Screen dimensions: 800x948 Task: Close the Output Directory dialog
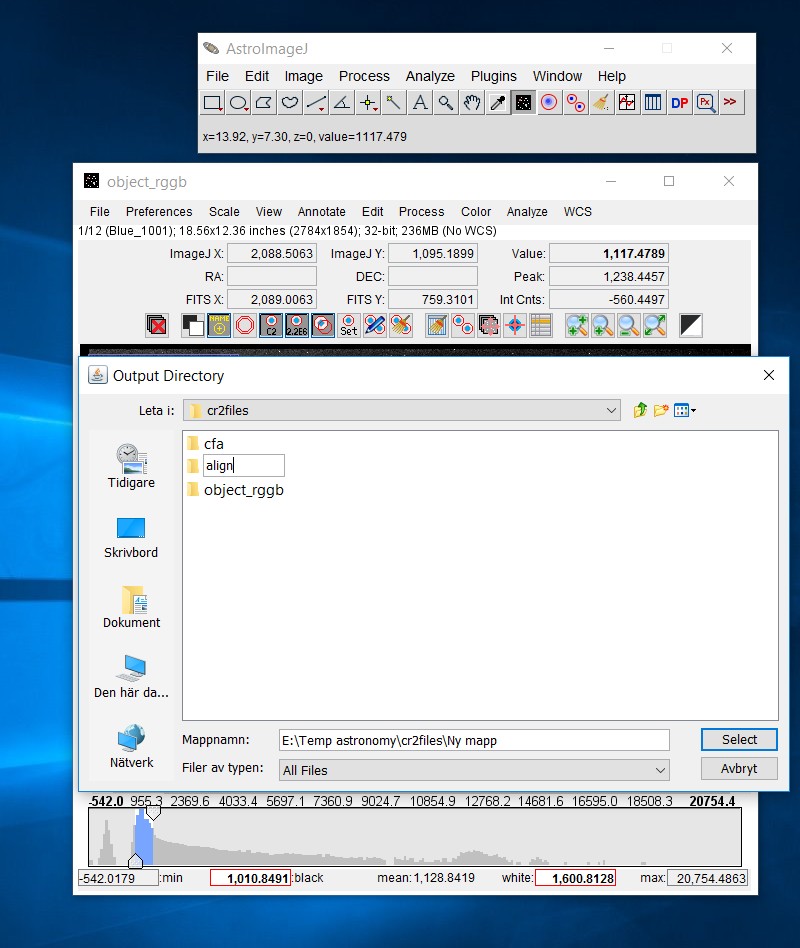769,375
